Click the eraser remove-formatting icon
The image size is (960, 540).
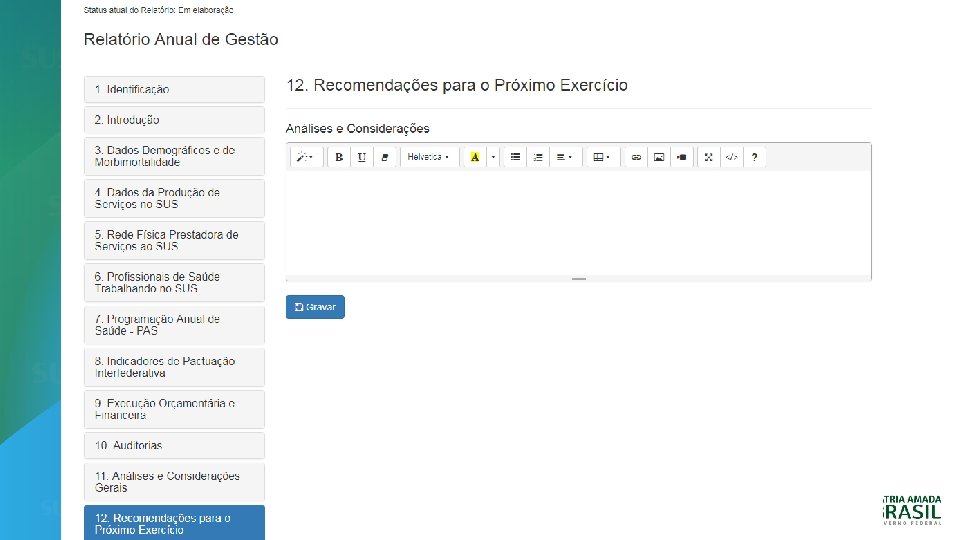tap(385, 157)
